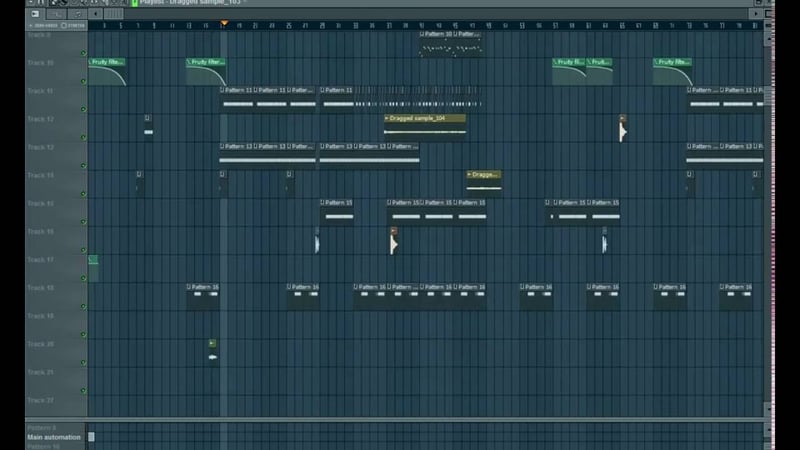Viewport: 800px width, 450px height.
Task: Open clip menu of Dragged sample_104 clip
Action: [x=387, y=118]
